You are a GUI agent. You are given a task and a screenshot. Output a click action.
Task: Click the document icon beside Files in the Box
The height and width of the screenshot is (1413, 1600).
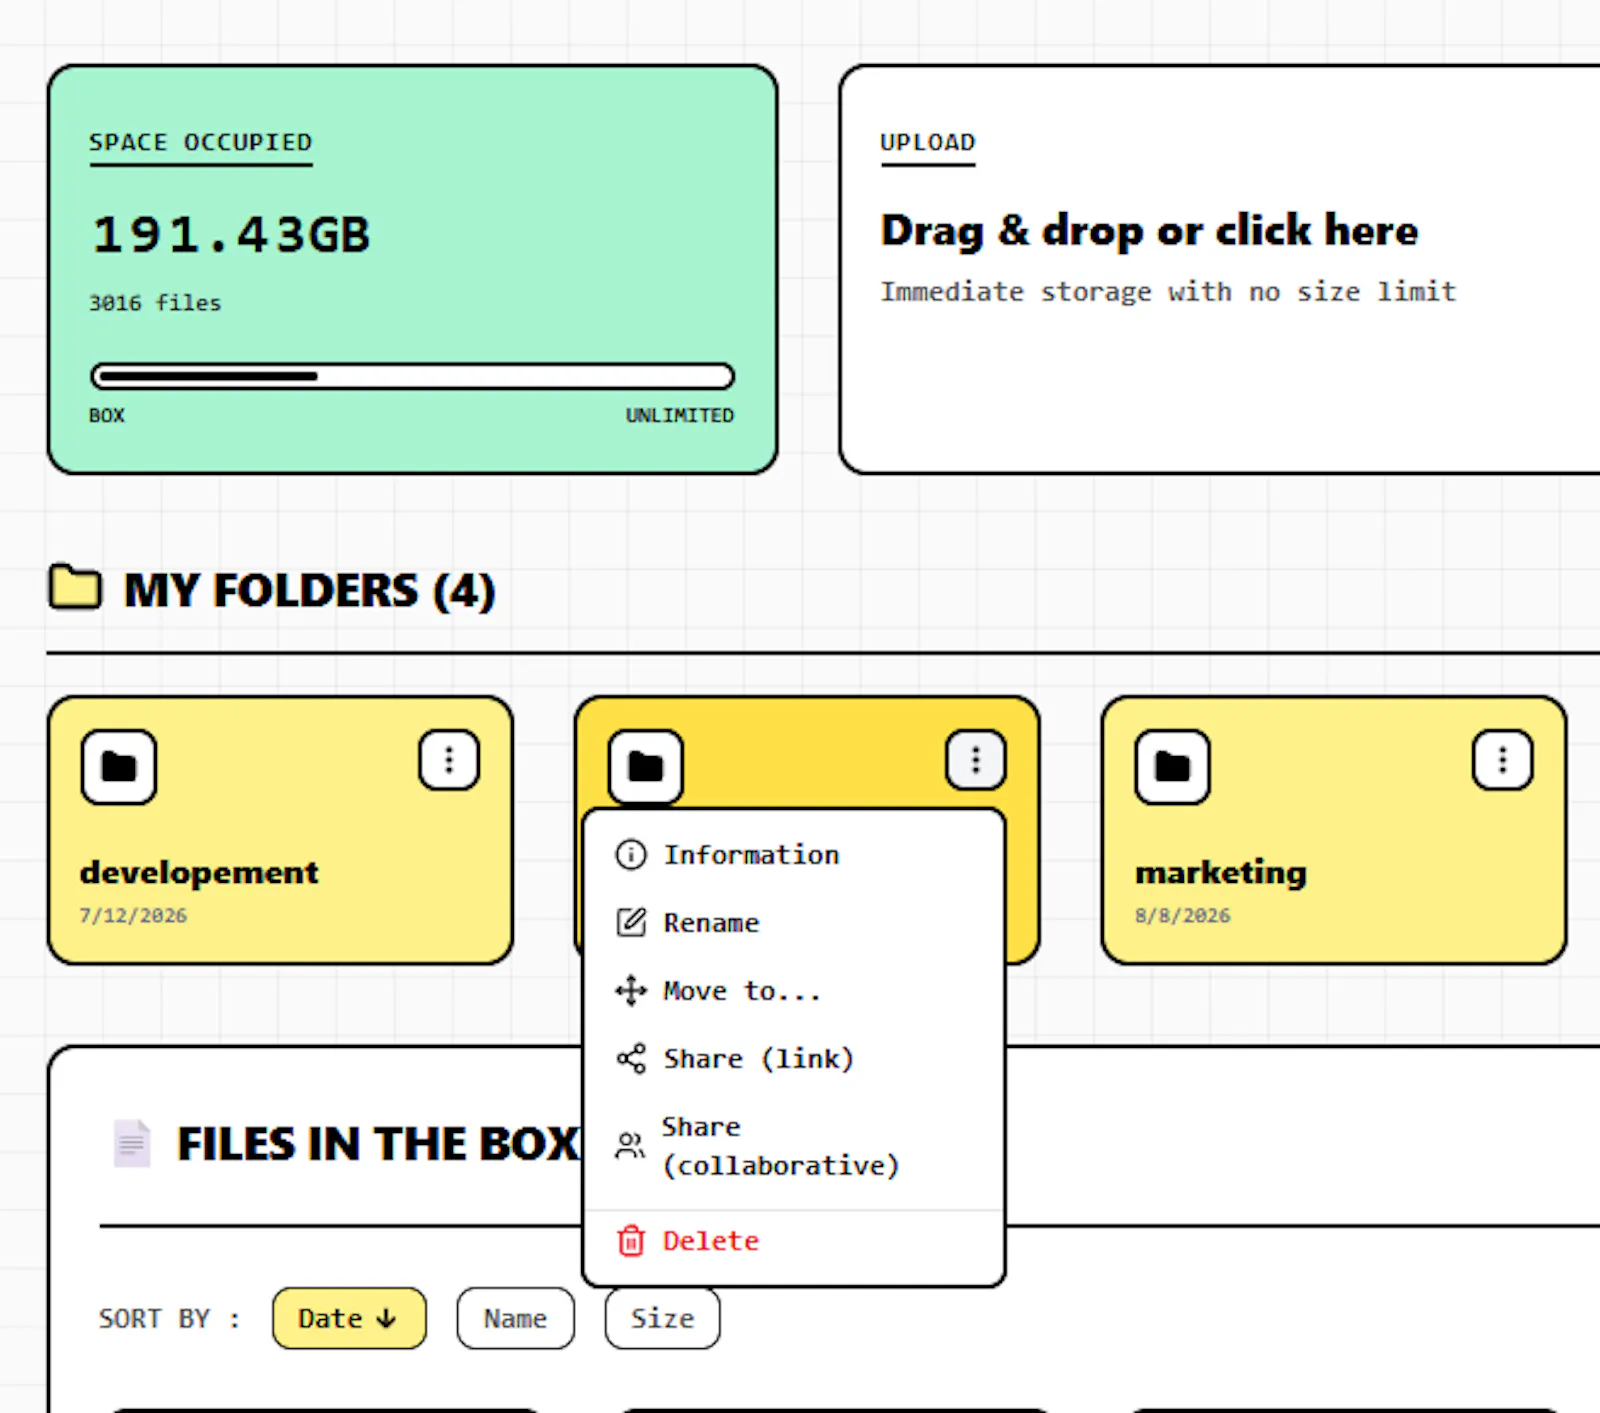click(x=132, y=1143)
